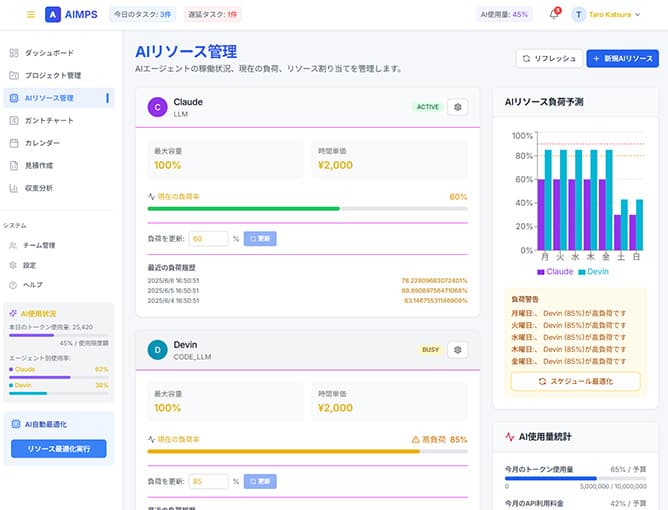Viewport: 668px width, 510px height.
Task: Click the 更新 button in Claude card
Action: point(260,239)
